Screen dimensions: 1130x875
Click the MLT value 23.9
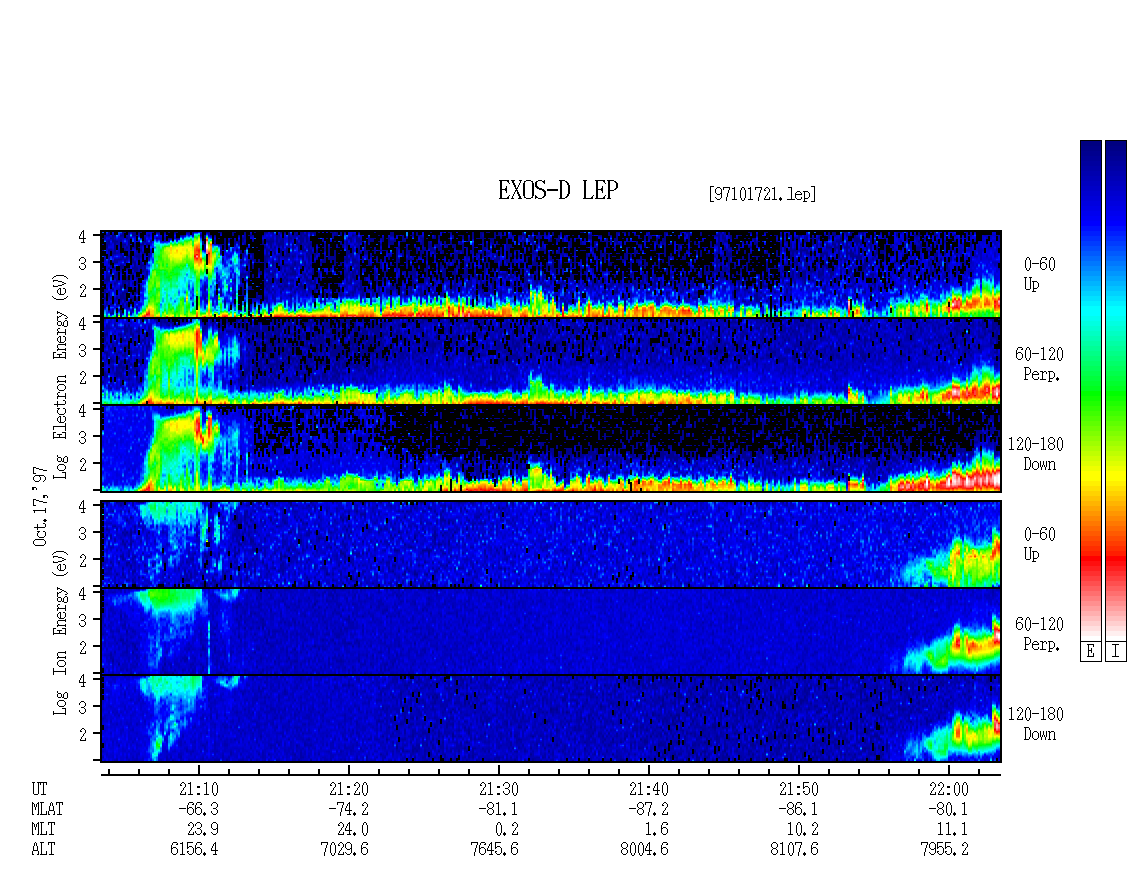click(x=203, y=830)
